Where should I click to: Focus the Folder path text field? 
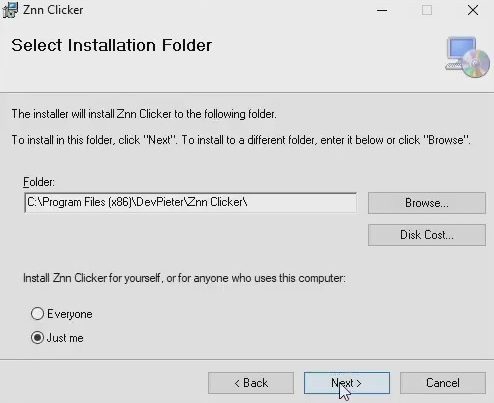click(x=190, y=202)
